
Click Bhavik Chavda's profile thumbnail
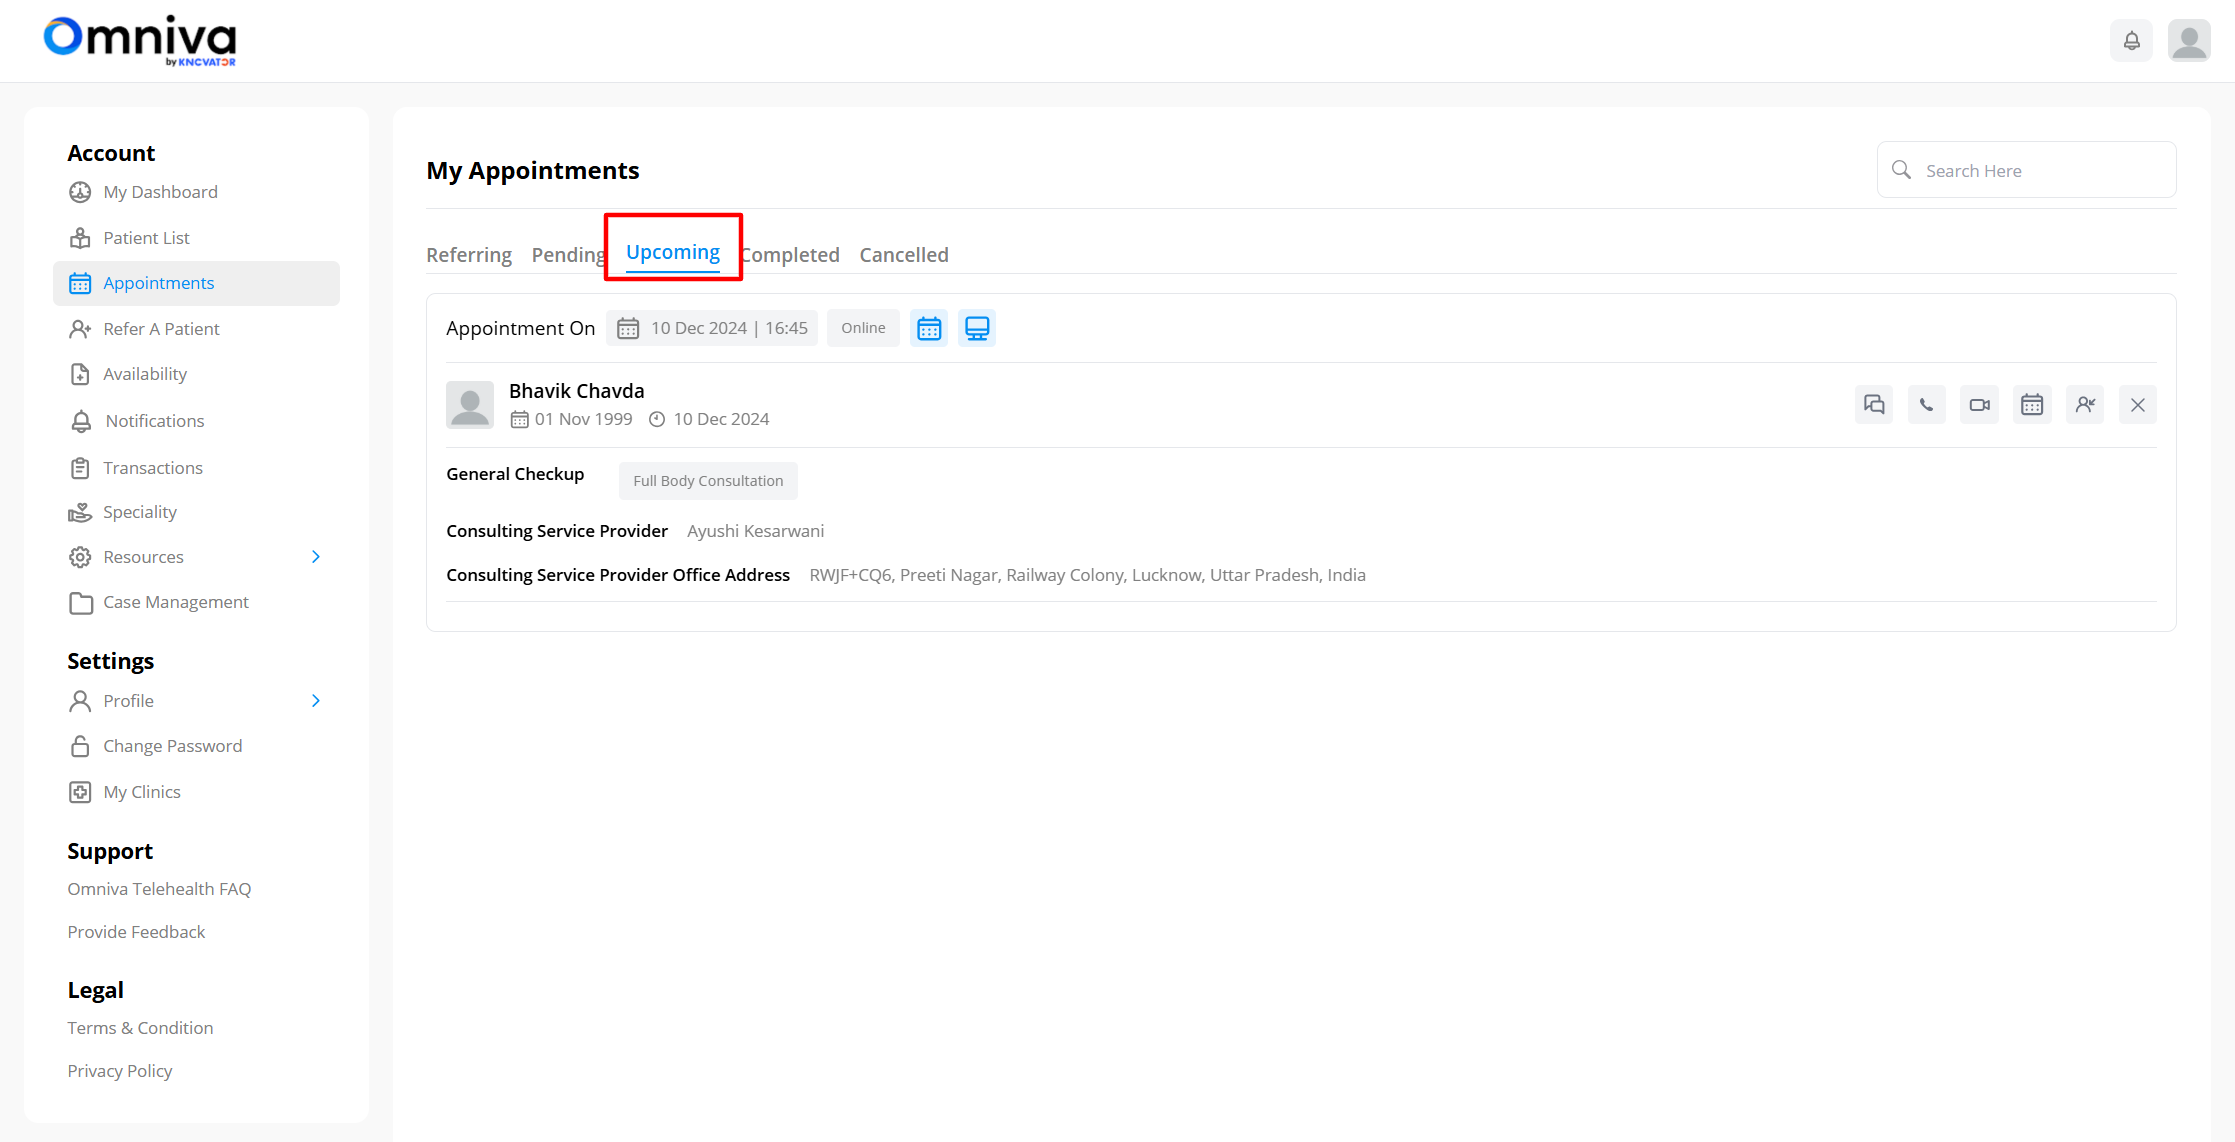point(470,405)
